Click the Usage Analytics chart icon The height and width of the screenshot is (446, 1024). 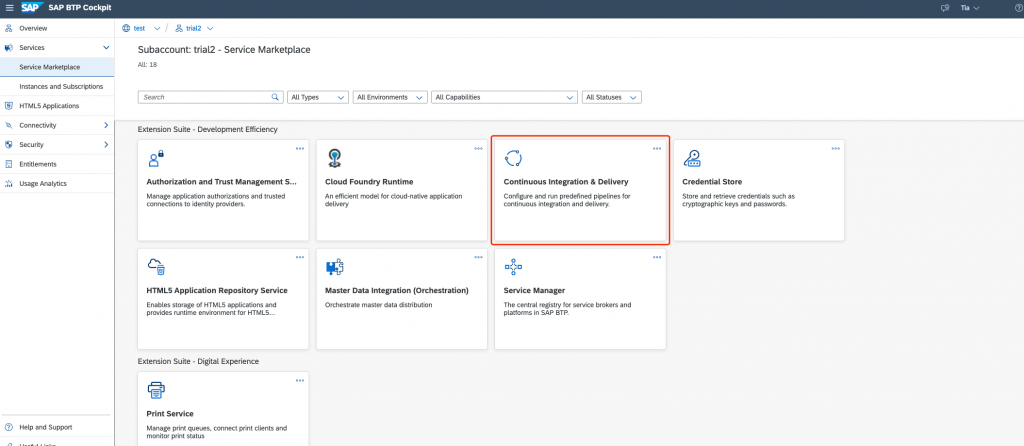point(8,183)
